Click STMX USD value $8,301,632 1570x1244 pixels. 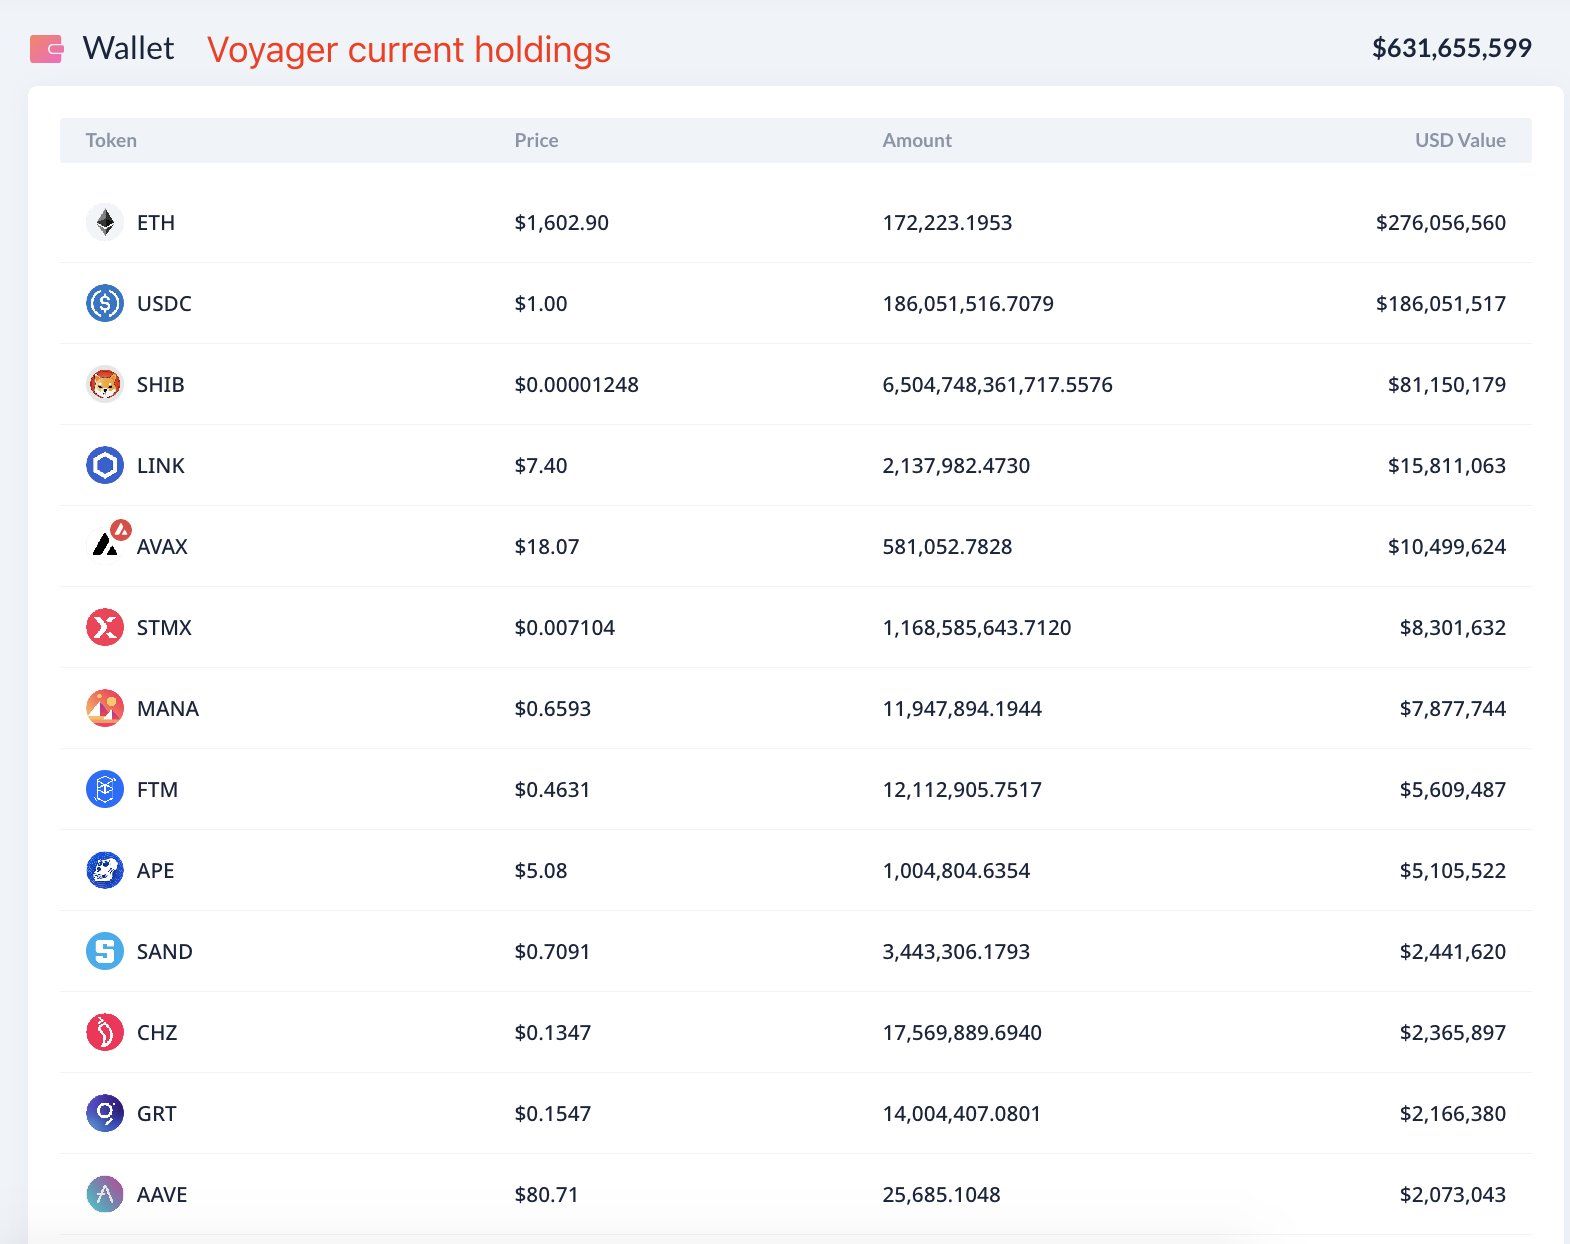(1453, 627)
